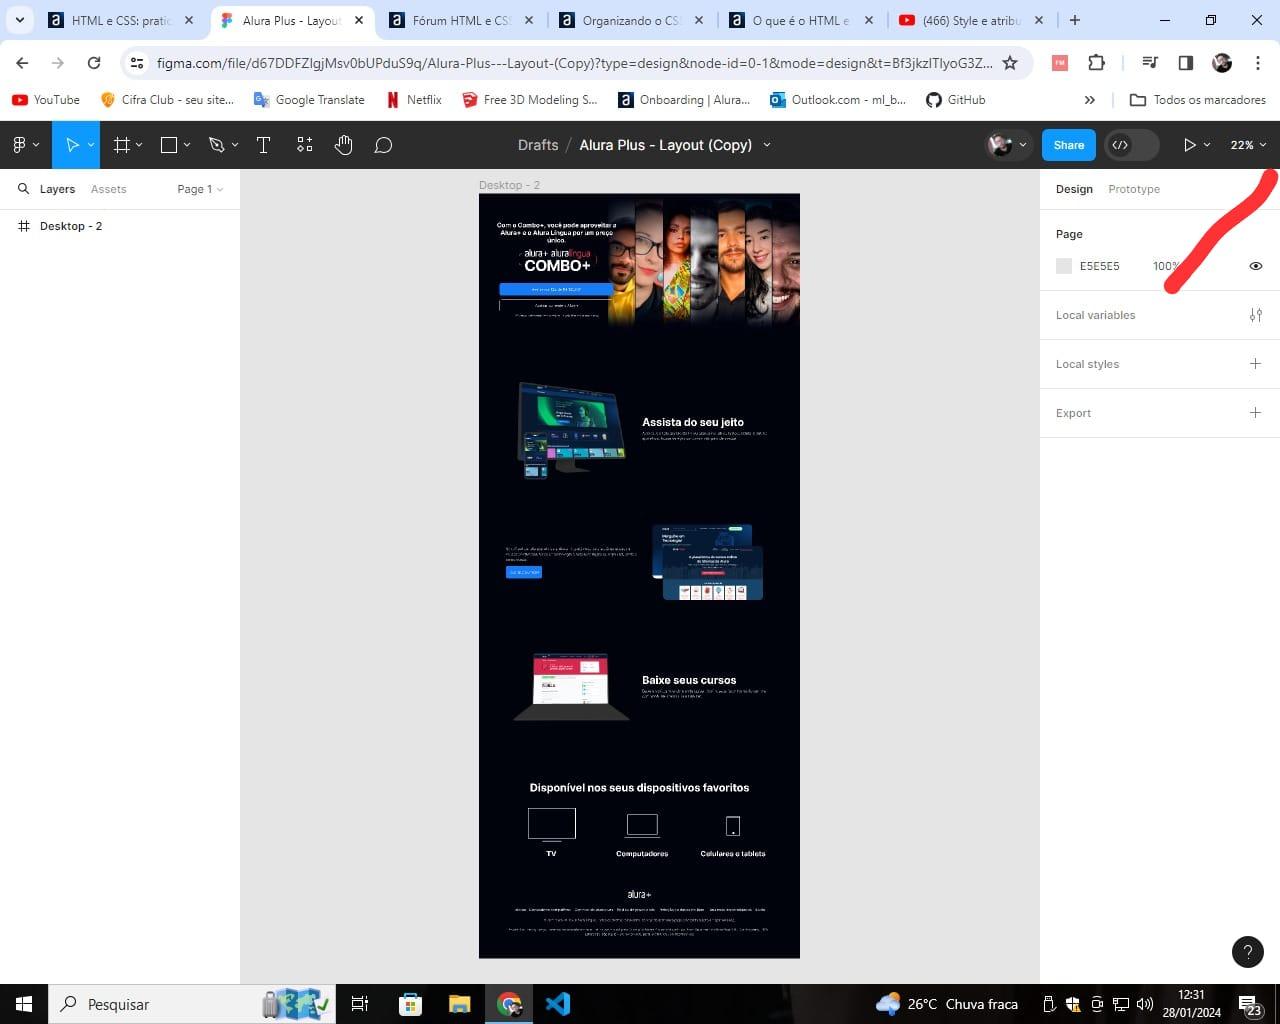Screen dimensions: 1280x1024
Task: Open the Chrome three-dot menu
Action: [1258, 62]
